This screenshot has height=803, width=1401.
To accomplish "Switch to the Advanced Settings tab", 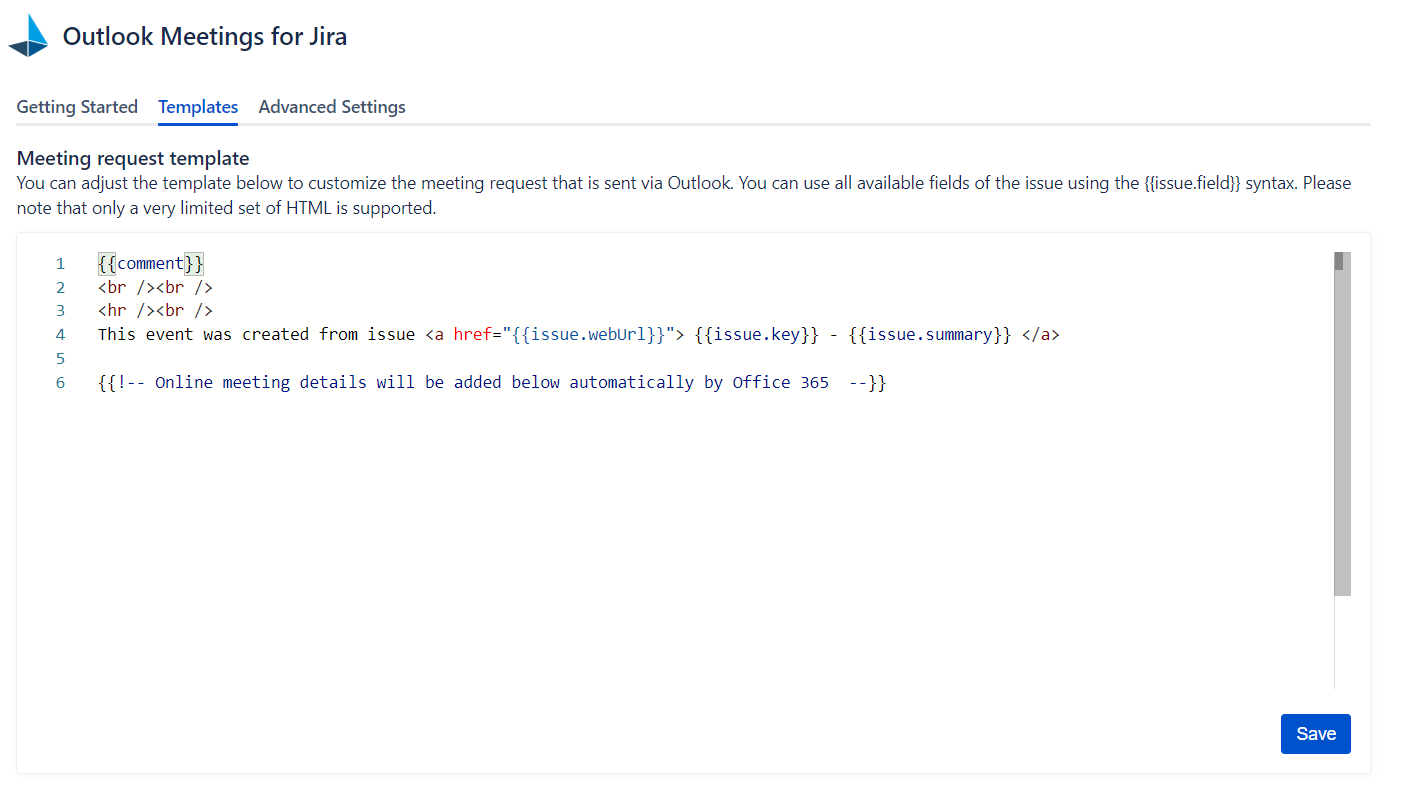I will 332,107.
